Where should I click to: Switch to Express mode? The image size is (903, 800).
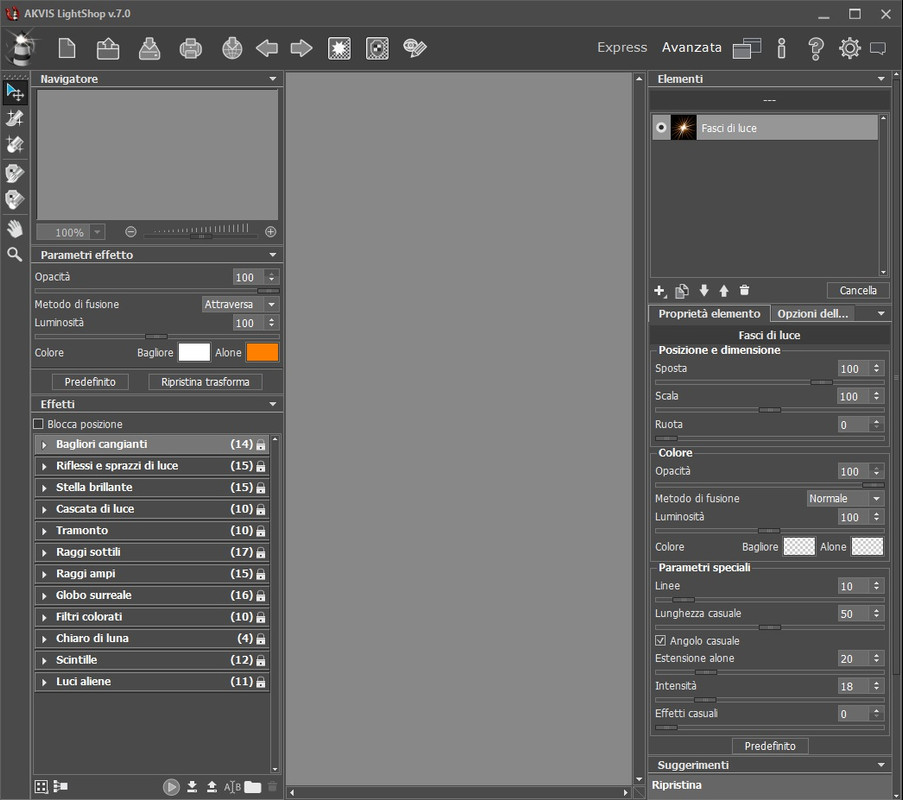pyautogui.click(x=622, y=47)
